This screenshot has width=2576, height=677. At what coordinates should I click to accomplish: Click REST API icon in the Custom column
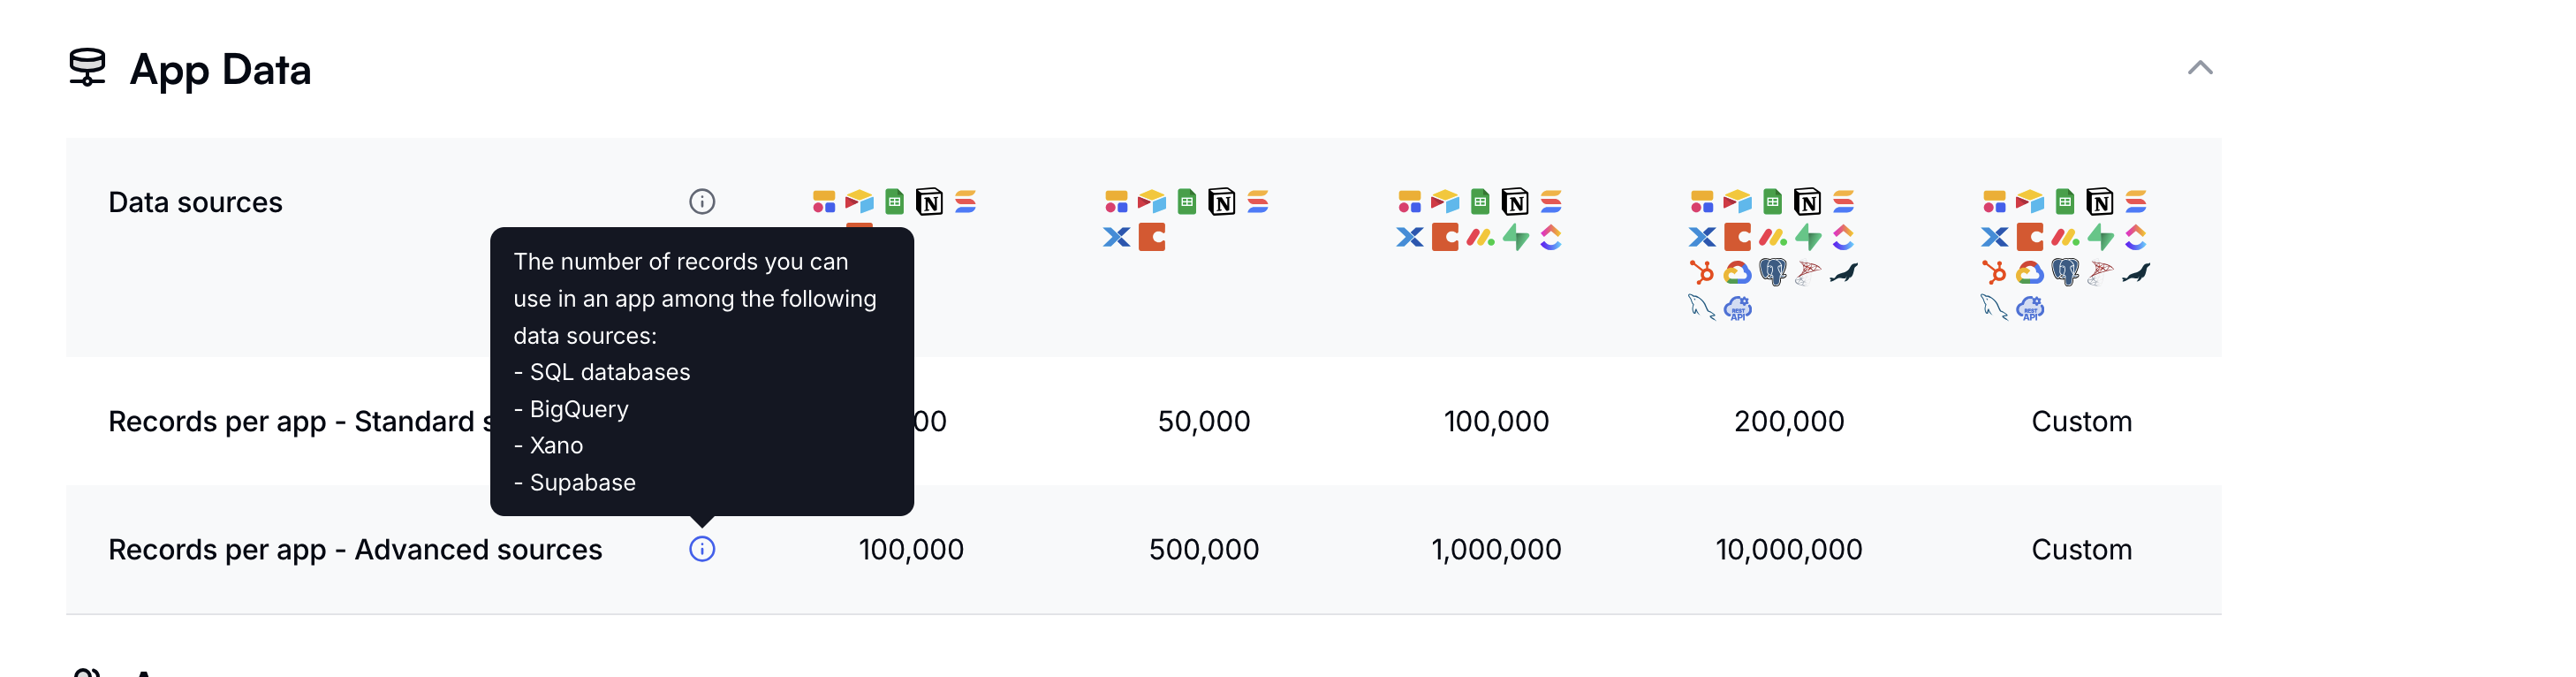click(x=2030, y=307)
